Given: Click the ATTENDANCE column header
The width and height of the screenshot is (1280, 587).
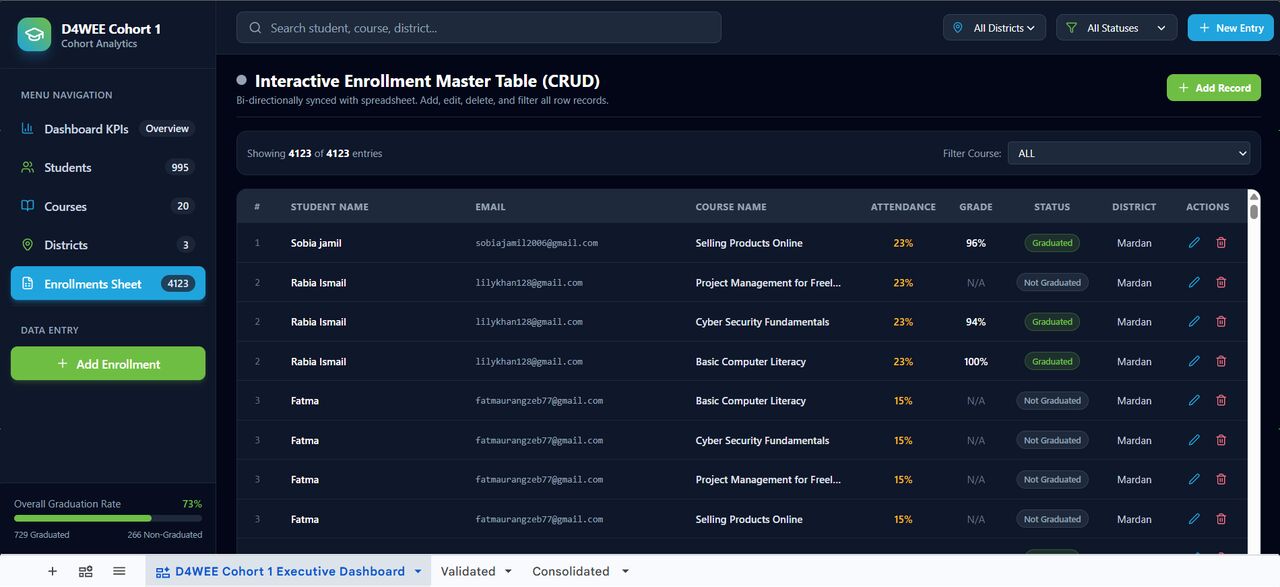Looking at the screenshot, I should 903,207.
